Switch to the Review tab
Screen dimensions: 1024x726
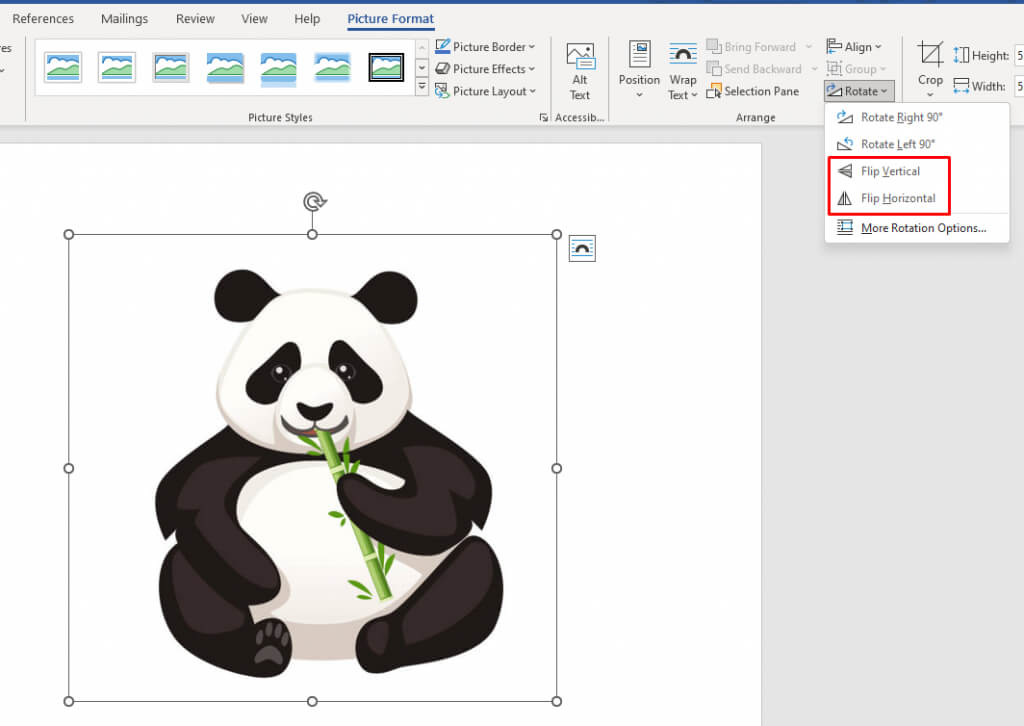tap(195, 19)
